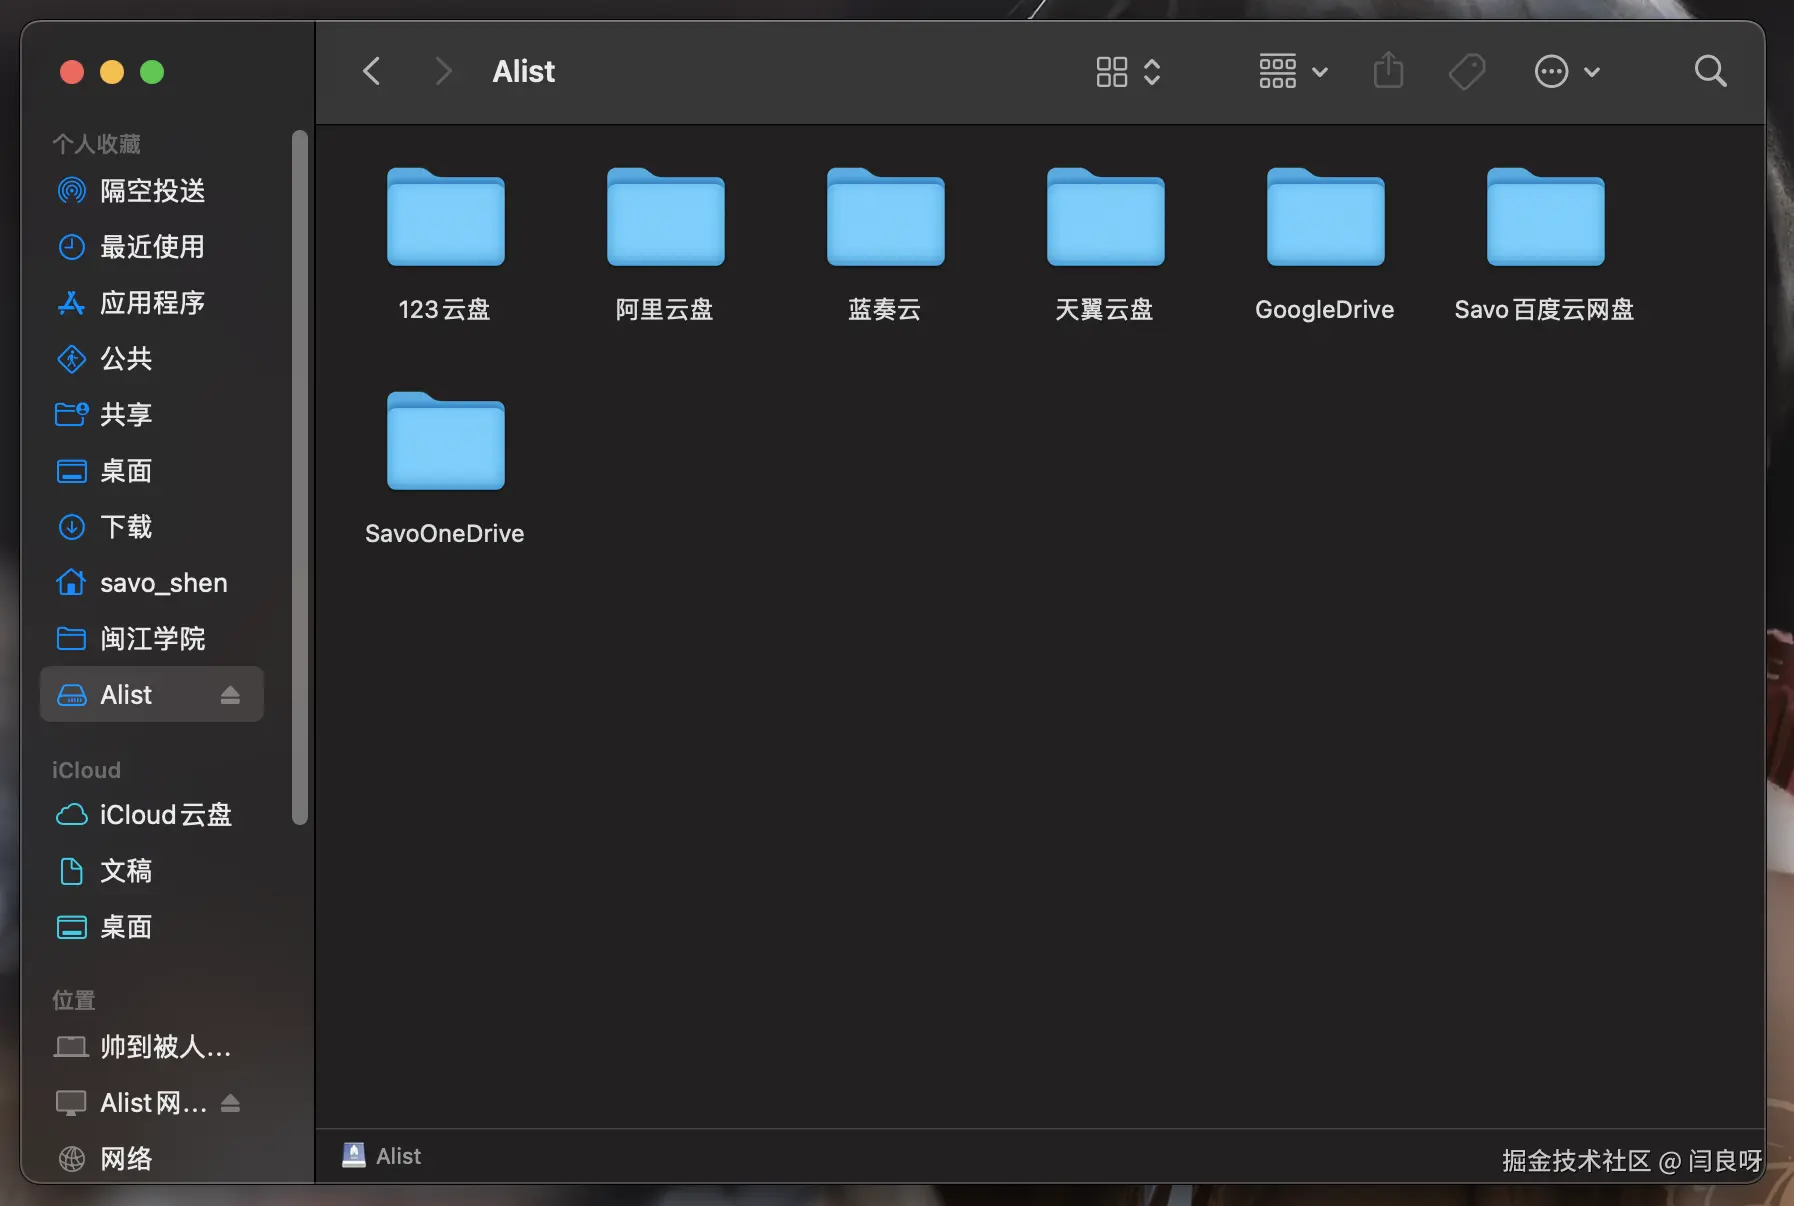Click the Share toolbar icon
Viewport: 1794px width, 1206px height.
(x=1388, y=71)
